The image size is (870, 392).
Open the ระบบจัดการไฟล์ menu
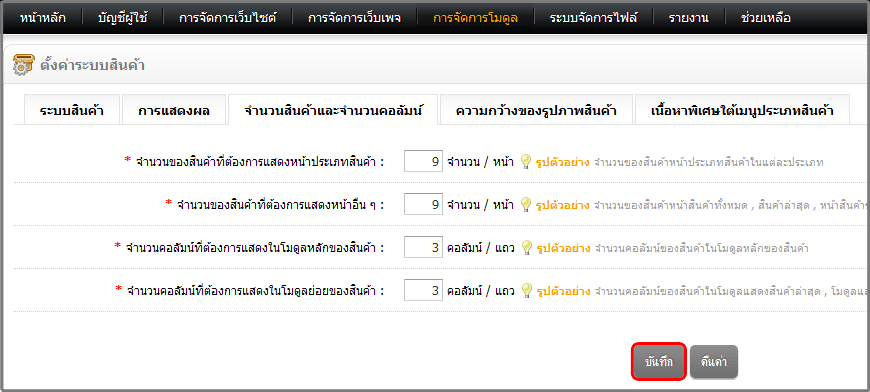pos(593,18)
